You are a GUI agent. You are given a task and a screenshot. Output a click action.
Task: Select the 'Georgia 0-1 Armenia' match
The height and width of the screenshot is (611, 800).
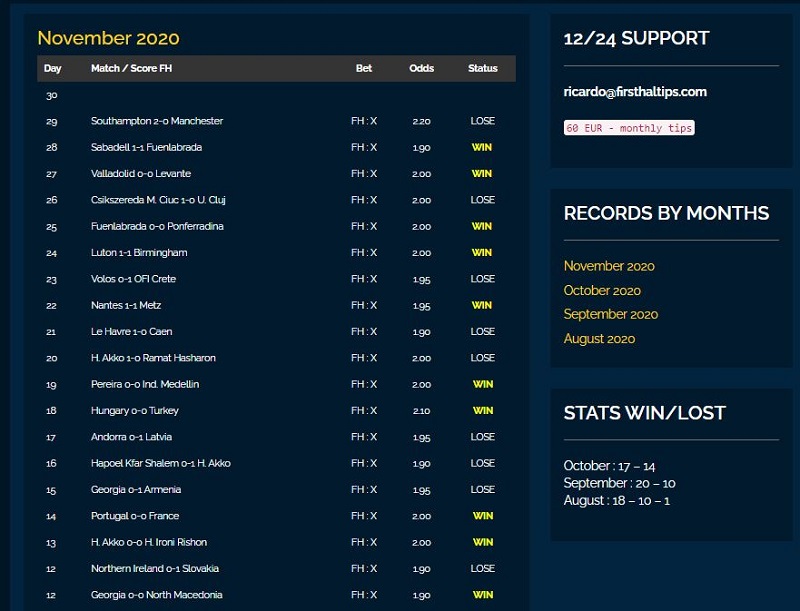(136, 490)
